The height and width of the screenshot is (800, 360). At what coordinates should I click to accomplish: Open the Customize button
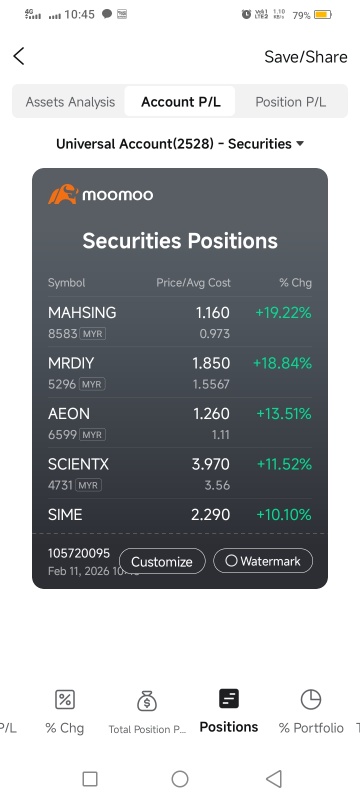[x=162, y=562]
